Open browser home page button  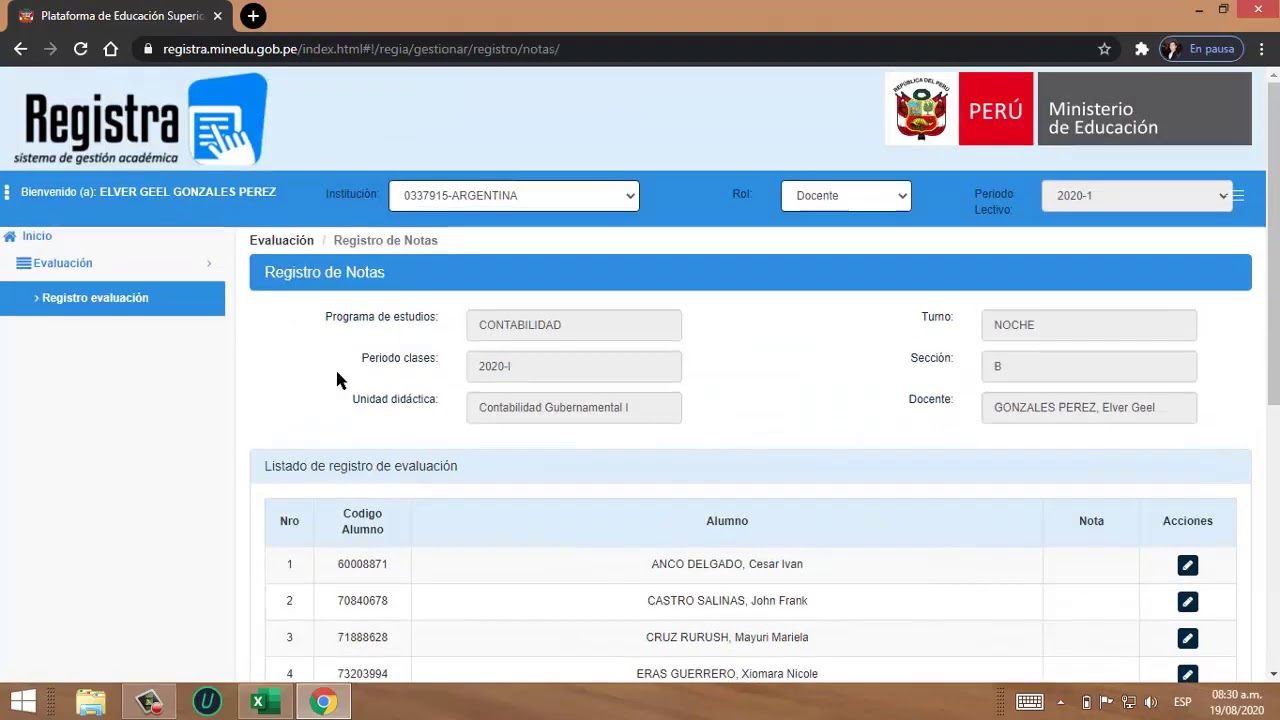(x=111, y=48)
